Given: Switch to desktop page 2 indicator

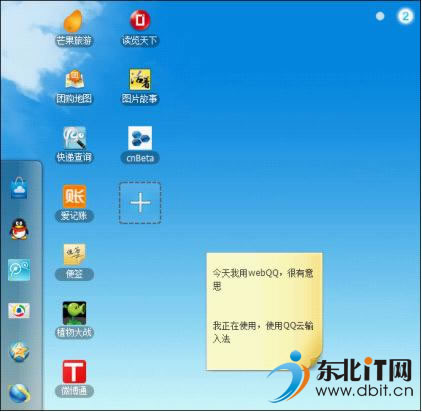Looking at the screenshot, I should [405, 16].
